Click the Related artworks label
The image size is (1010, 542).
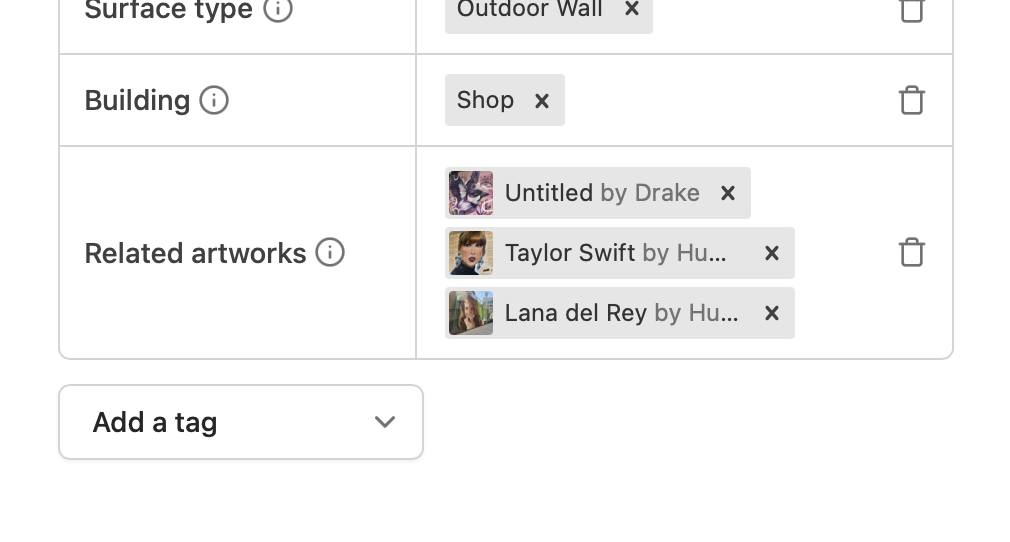[195, 253]
